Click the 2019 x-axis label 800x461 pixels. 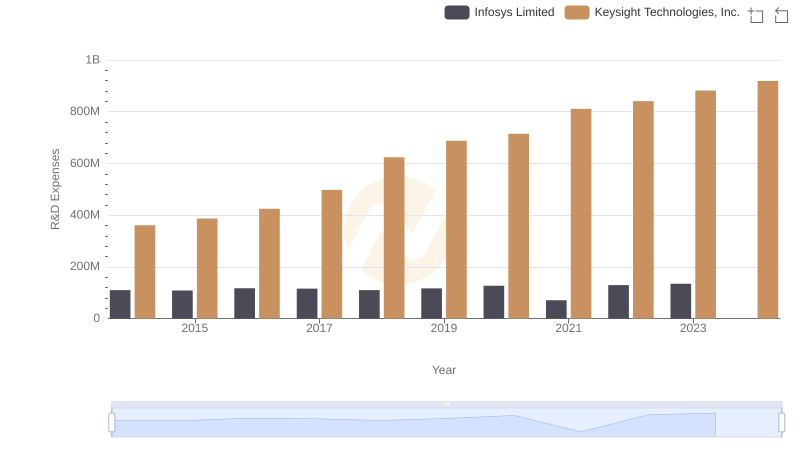[x=444, y=328]
